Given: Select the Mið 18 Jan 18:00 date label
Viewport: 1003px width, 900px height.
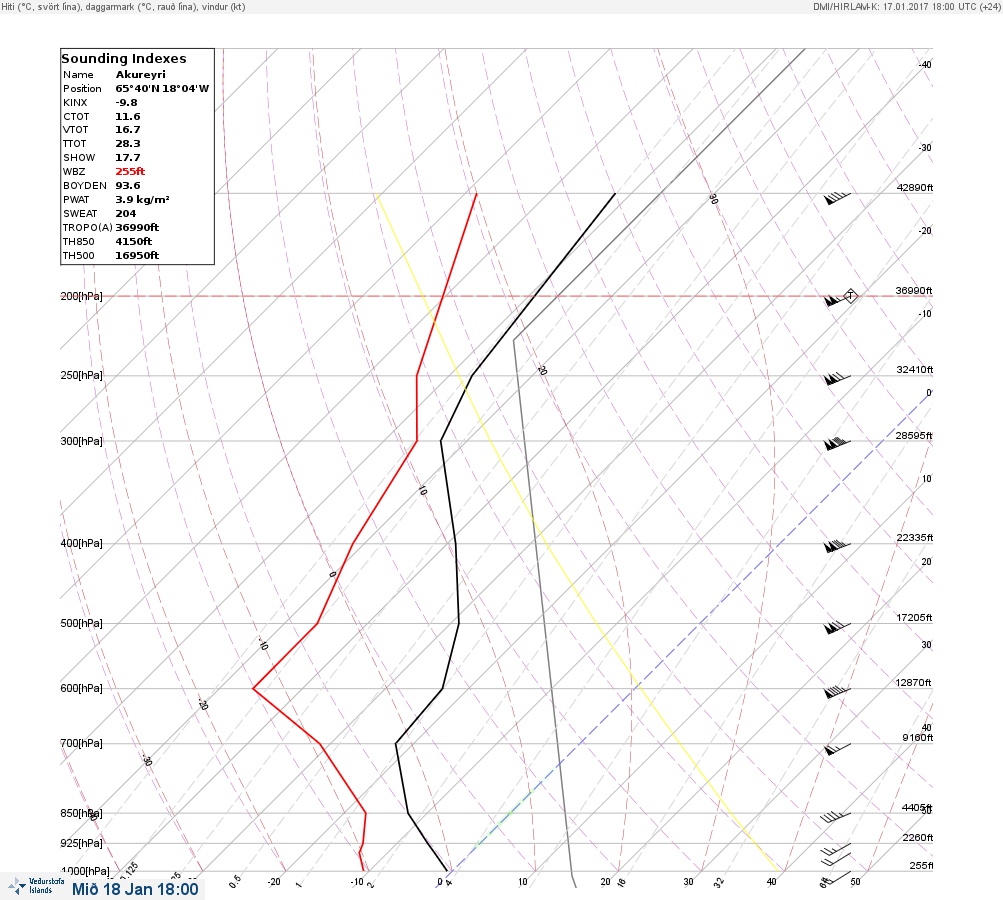Looking at the screenshot, I should coord(135,889).
